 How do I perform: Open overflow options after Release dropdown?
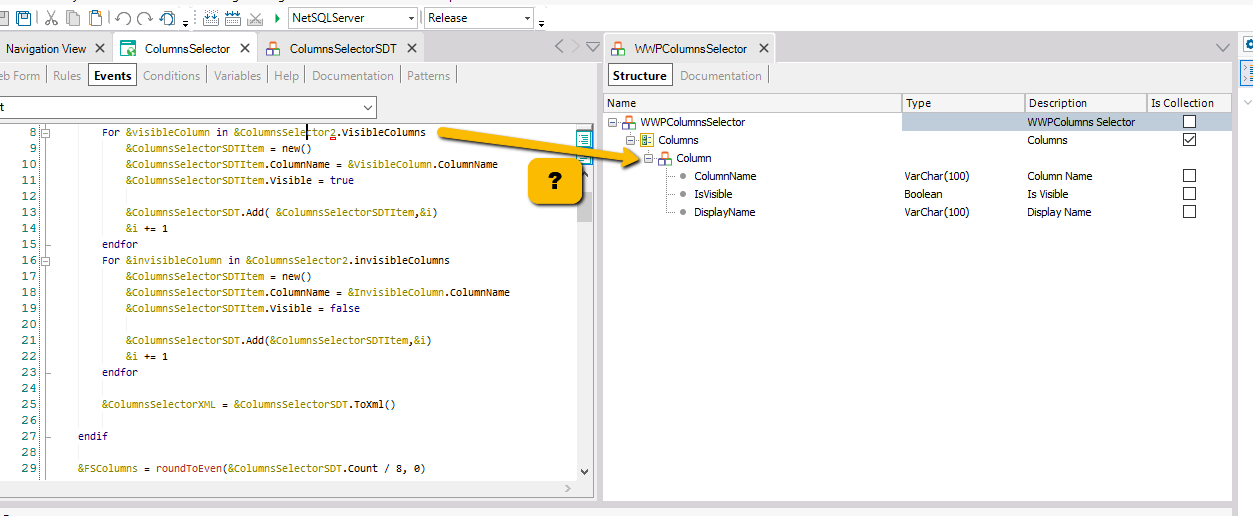pos(542,22)
